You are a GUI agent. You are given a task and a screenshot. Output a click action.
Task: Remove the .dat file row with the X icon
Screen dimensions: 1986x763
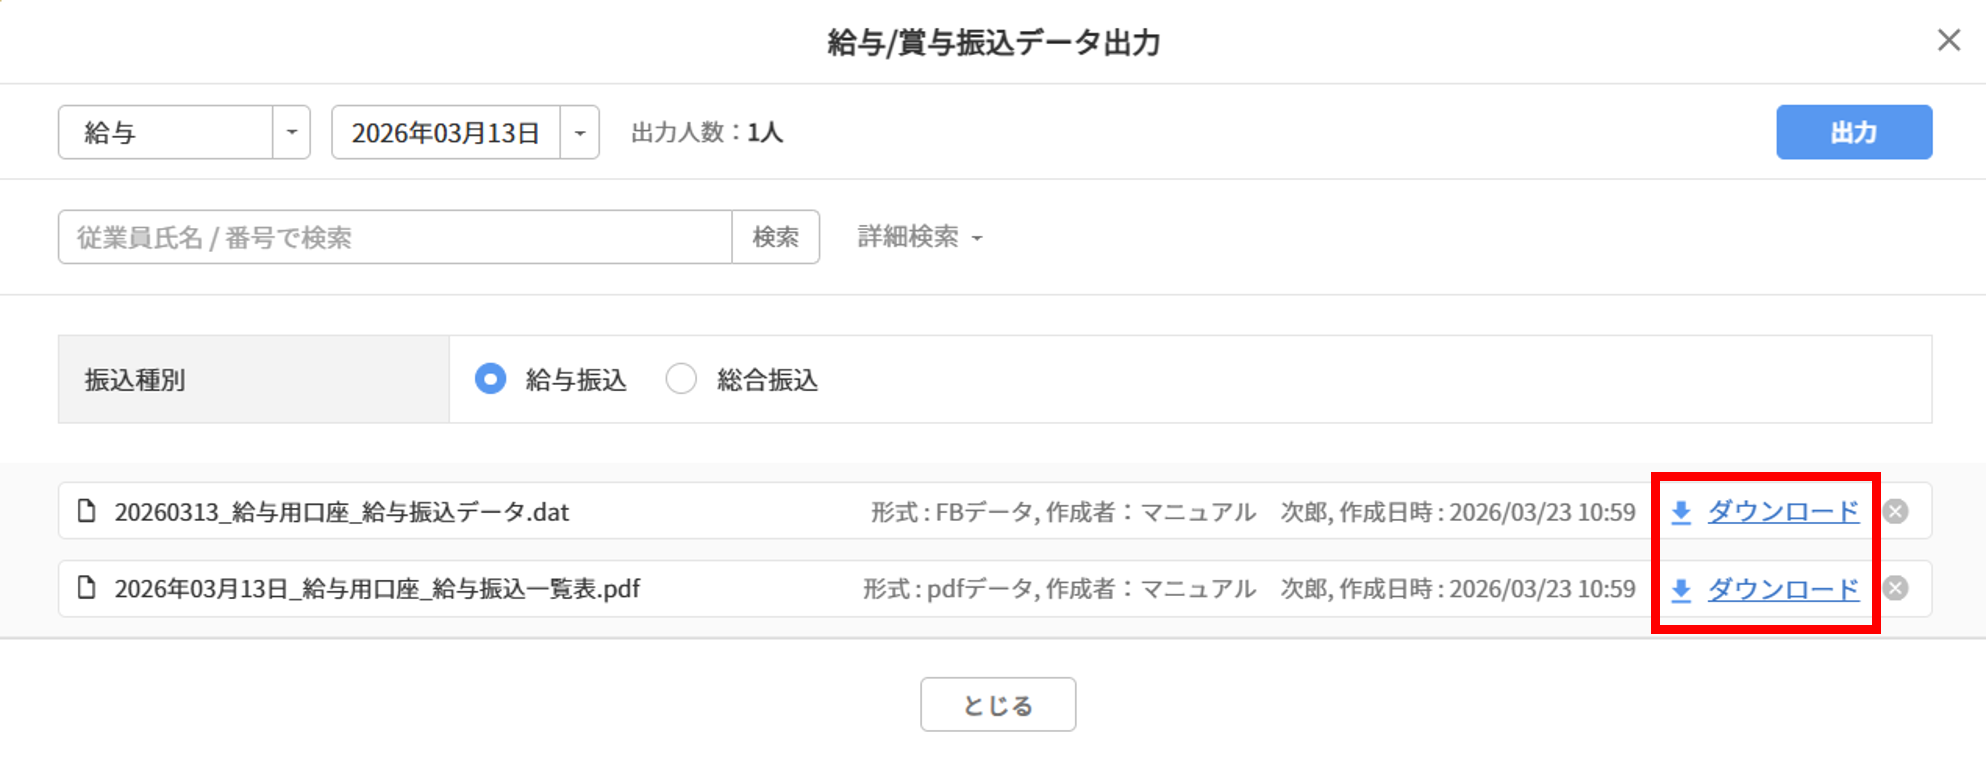tap(1895, 512)
